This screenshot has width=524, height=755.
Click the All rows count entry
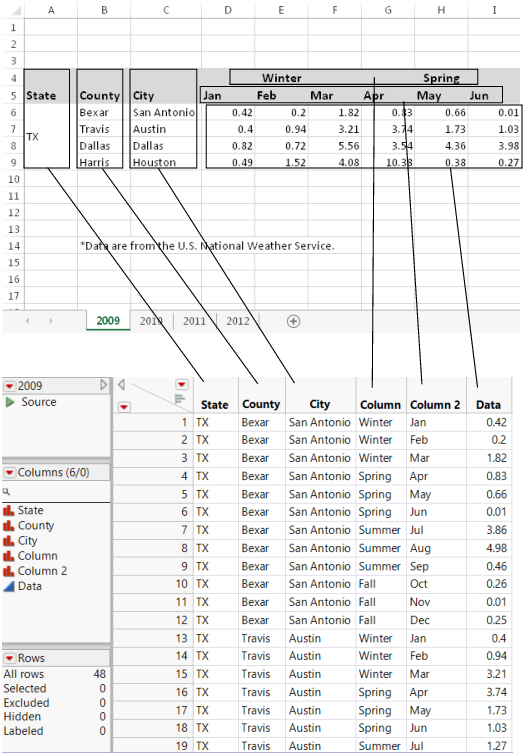point(54,674)
